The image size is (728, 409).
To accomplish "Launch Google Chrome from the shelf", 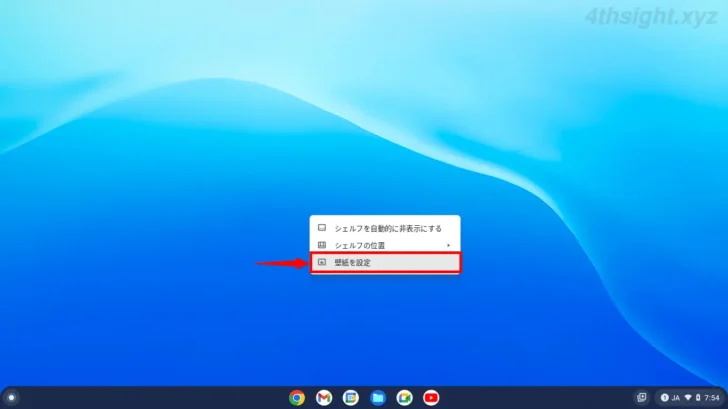I will 297,398.
